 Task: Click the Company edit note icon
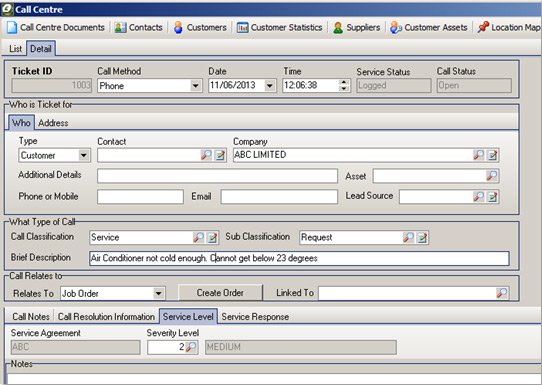pos(492,155)
